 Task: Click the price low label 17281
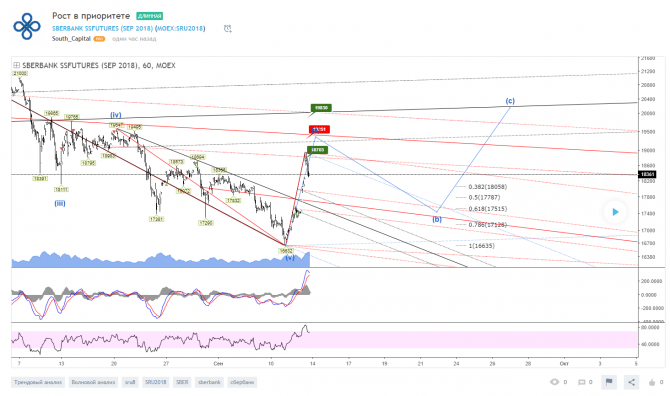click(x=156, y=219)
